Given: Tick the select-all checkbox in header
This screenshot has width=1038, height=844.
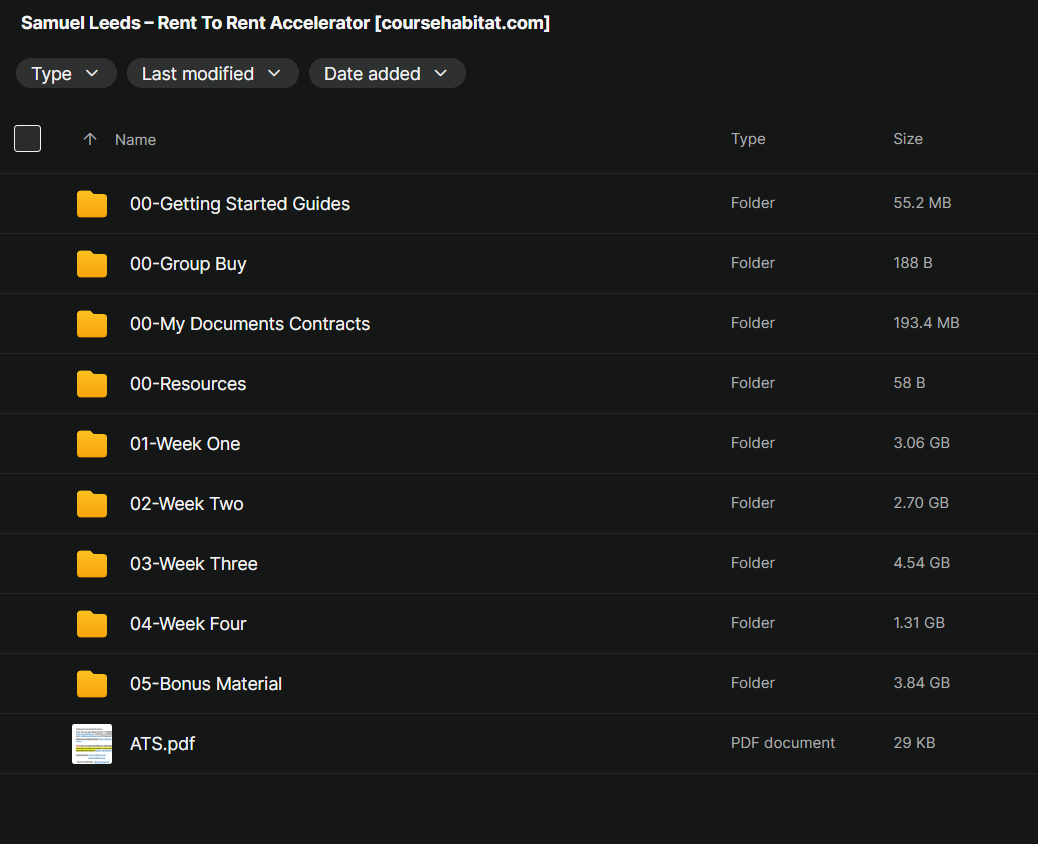Looking at the screenshot, I should point(28,139).
